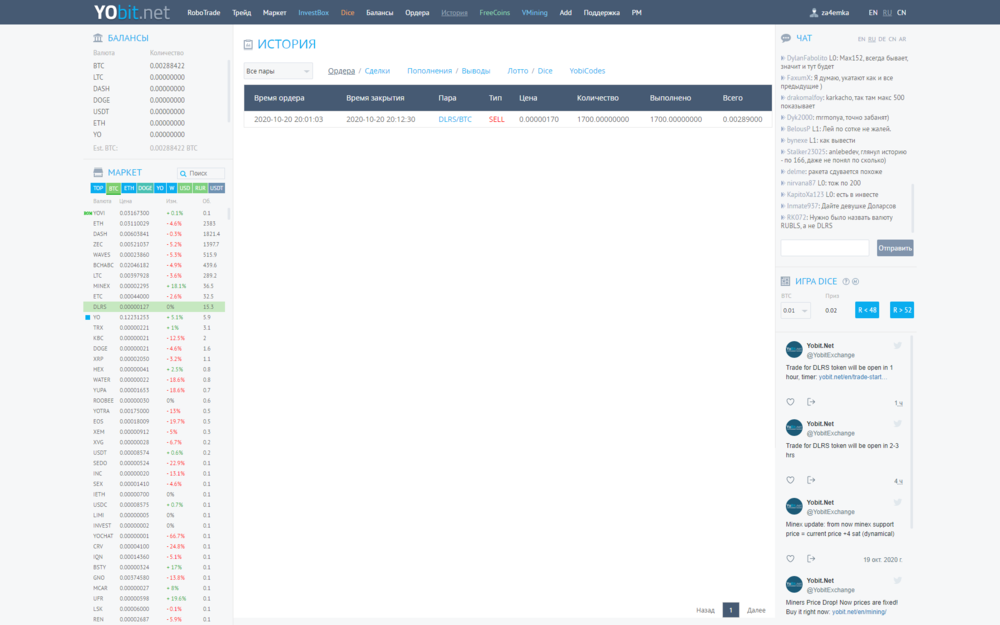Click Yobit.Net avatar on the 'open in 1 hour' tweet

[x=794, y=350]
